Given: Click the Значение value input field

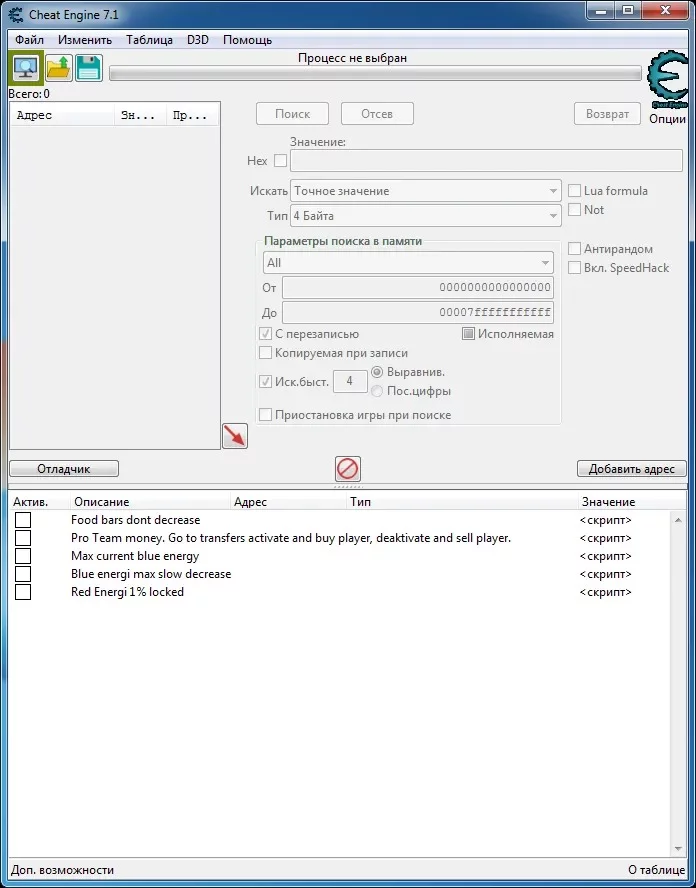Looking at the screenshot, I should [x=486, y=161].
